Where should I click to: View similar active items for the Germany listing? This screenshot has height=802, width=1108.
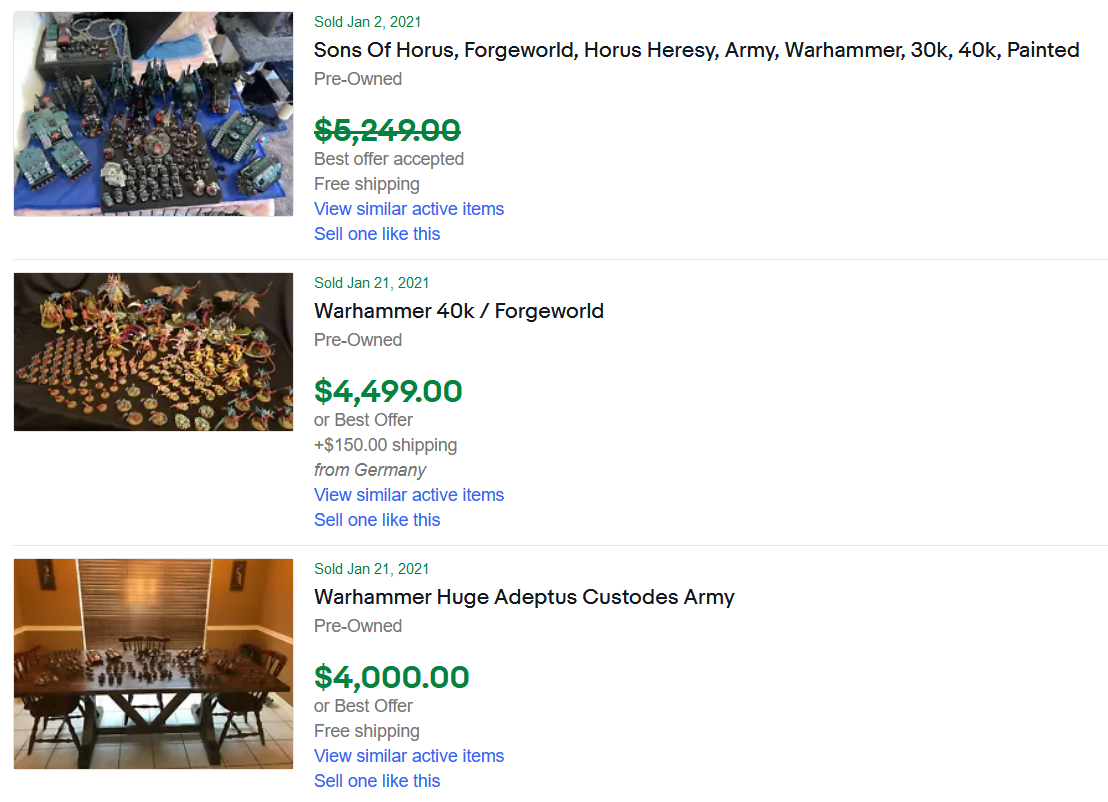click(408, 495)
